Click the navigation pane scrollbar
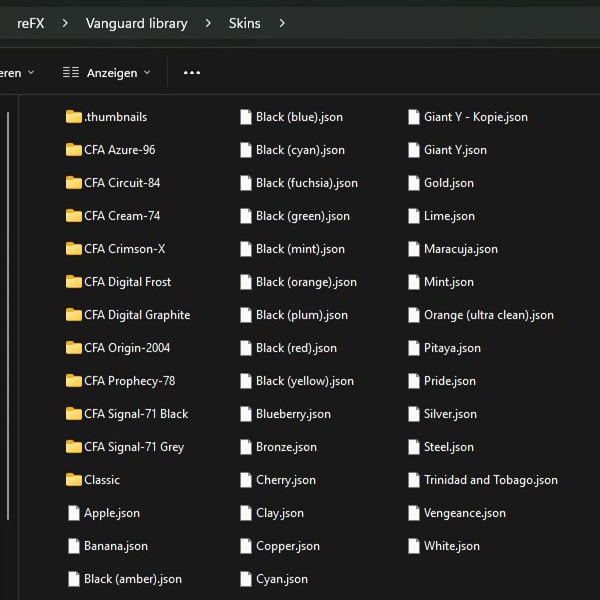 click(x=8, y=316)
